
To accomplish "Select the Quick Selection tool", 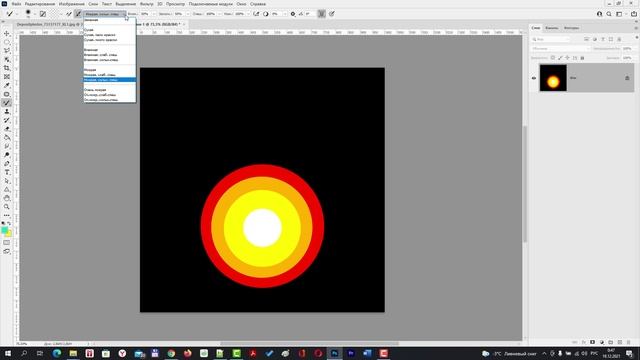I will coord(7,60).
